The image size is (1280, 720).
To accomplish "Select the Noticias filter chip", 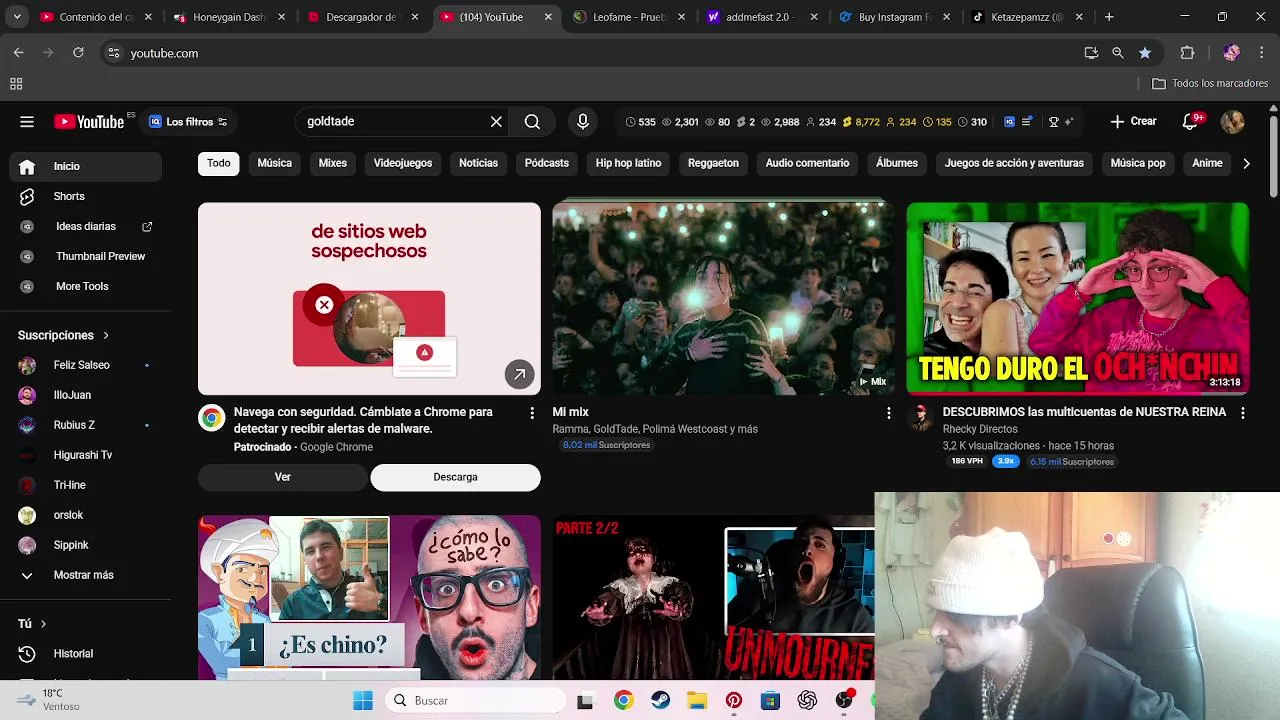I will tap(478, 163).
